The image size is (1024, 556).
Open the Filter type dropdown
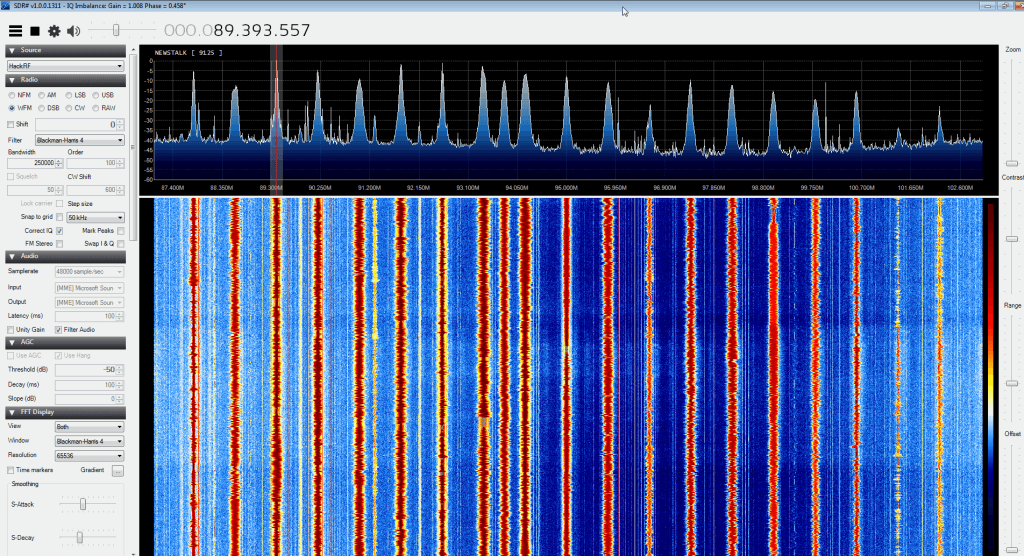79,140
